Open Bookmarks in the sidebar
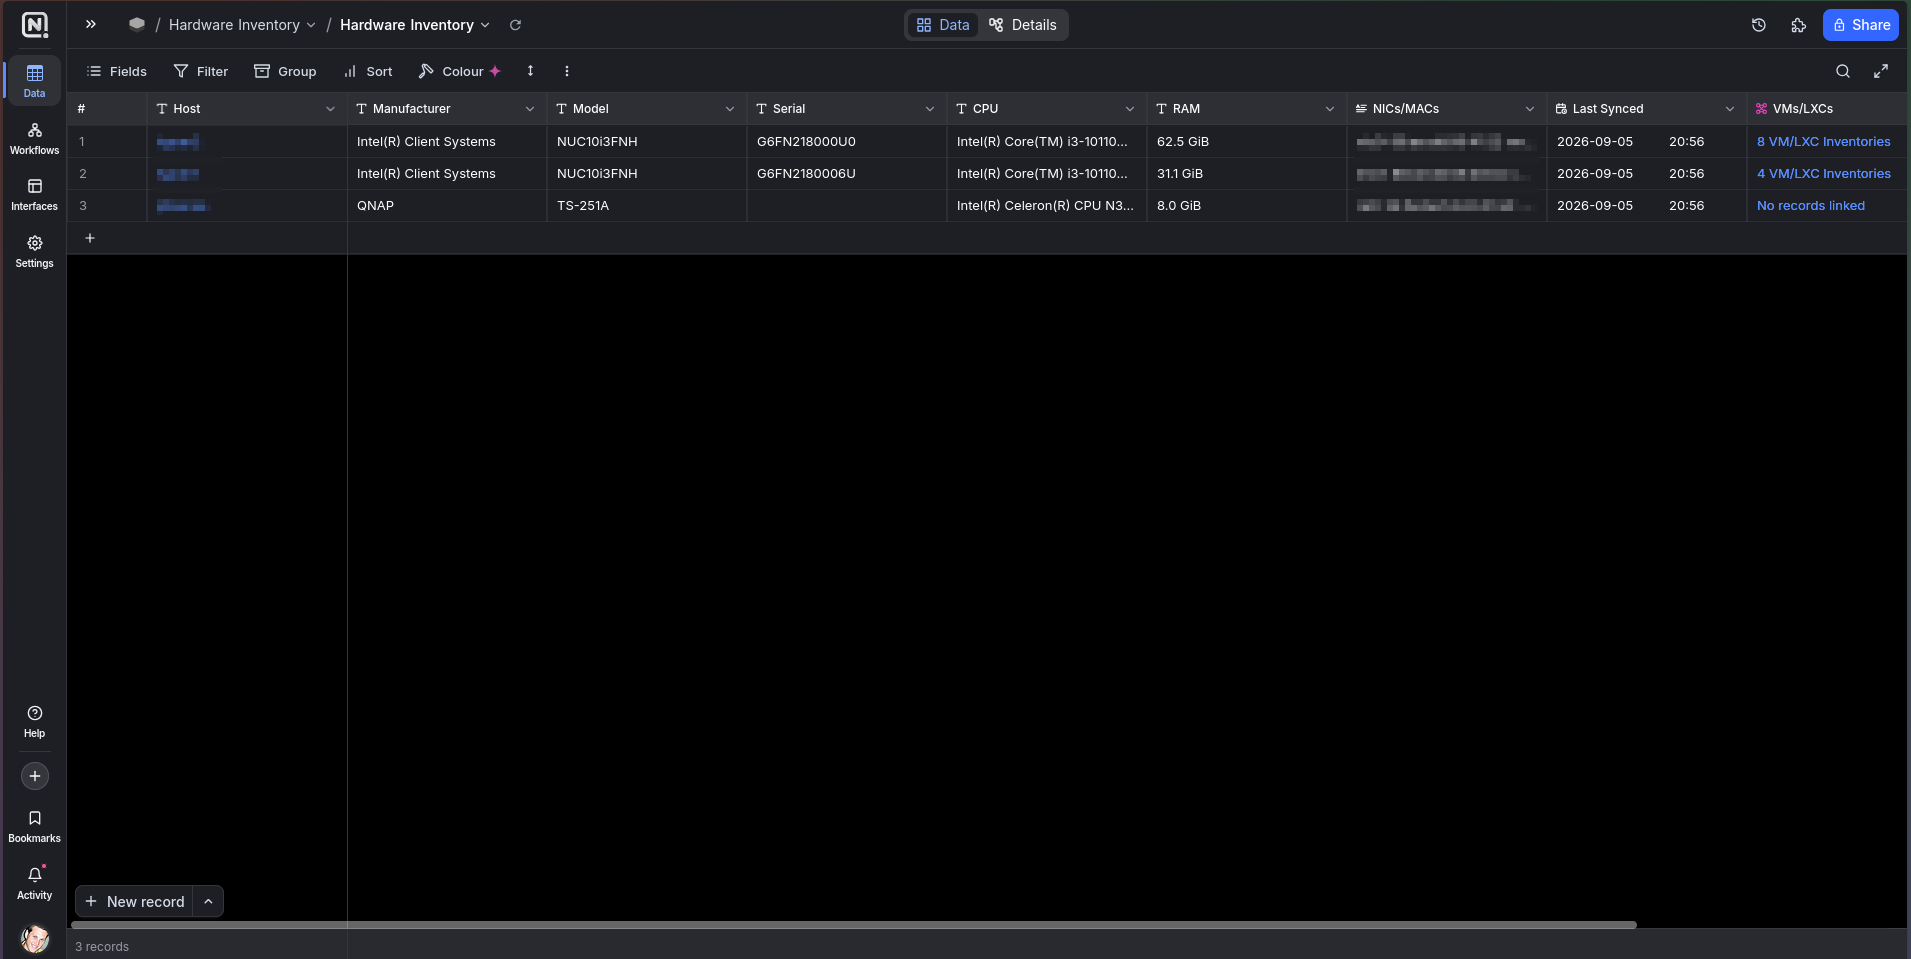The width and height of the screenshot is (1911, 959). pos(35,826)
